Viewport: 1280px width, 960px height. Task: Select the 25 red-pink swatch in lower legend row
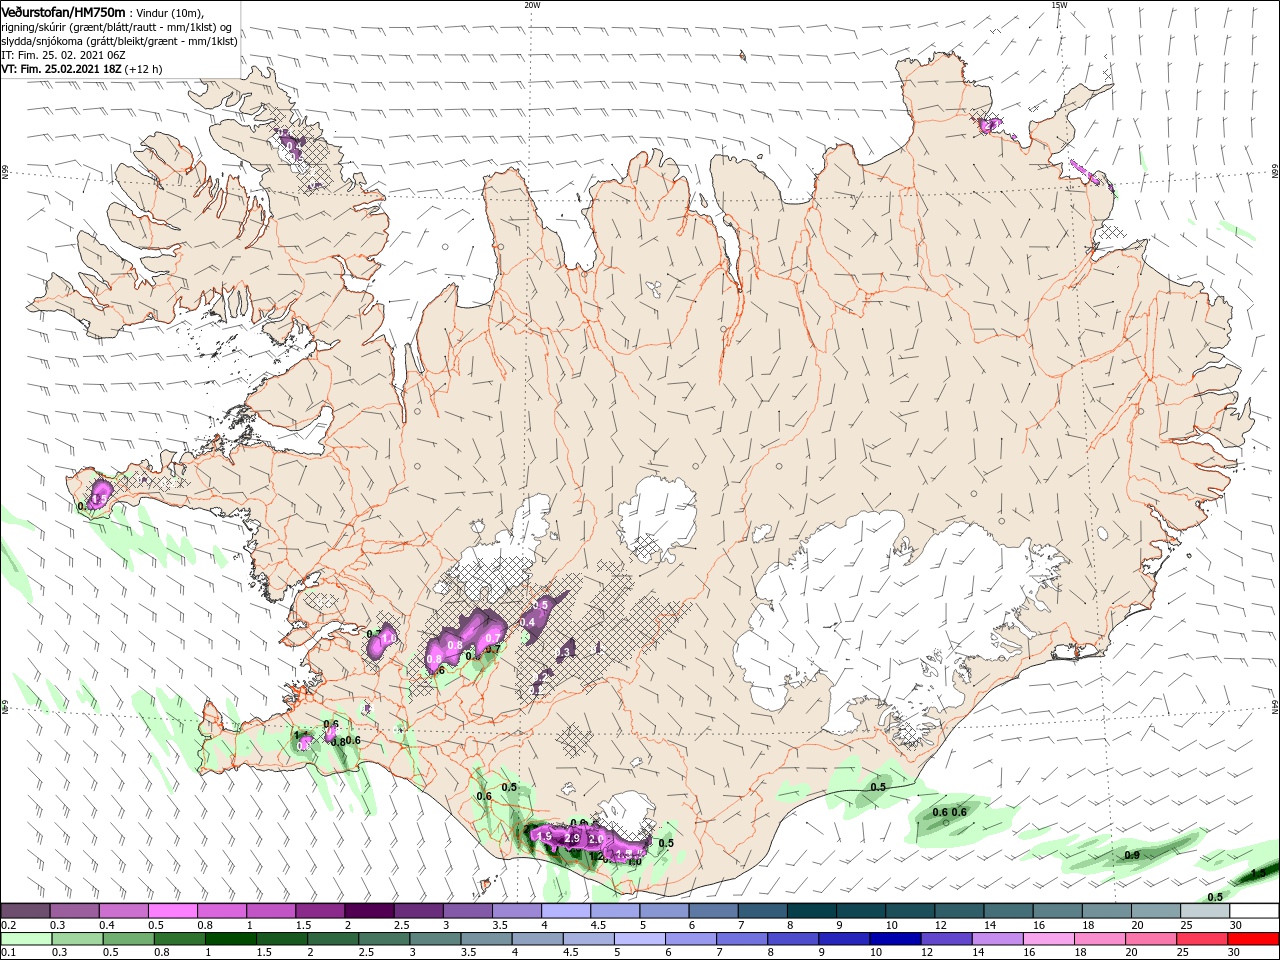[x=1203, y=939]
